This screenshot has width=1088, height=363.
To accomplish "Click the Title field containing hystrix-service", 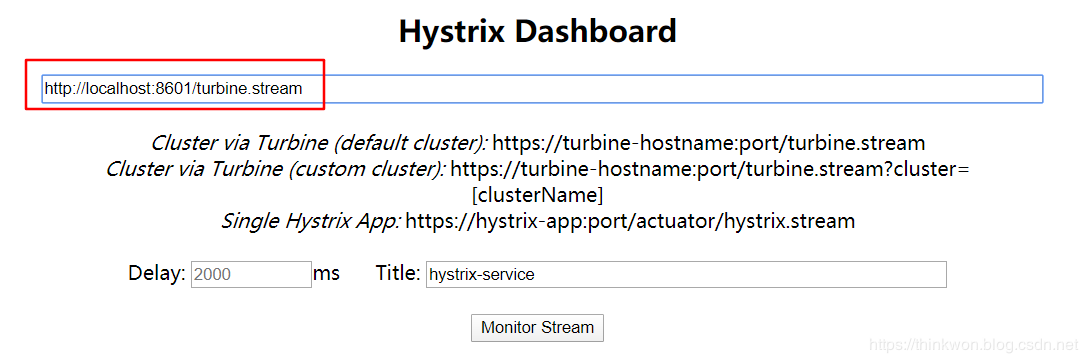I will pos(686,274).
